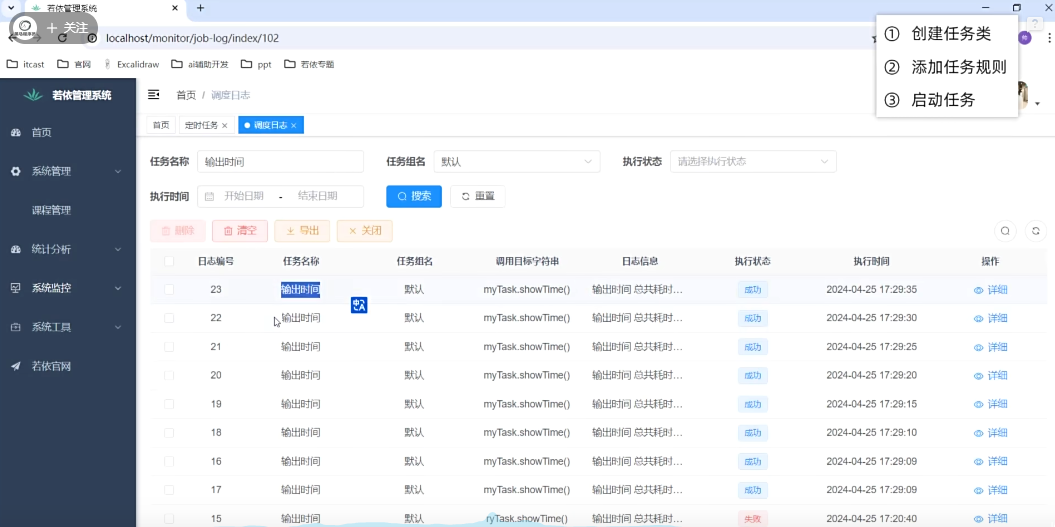The image size is (1055, 527).
Task: Click the 失败 status tag in row 15
Action: 752,519
